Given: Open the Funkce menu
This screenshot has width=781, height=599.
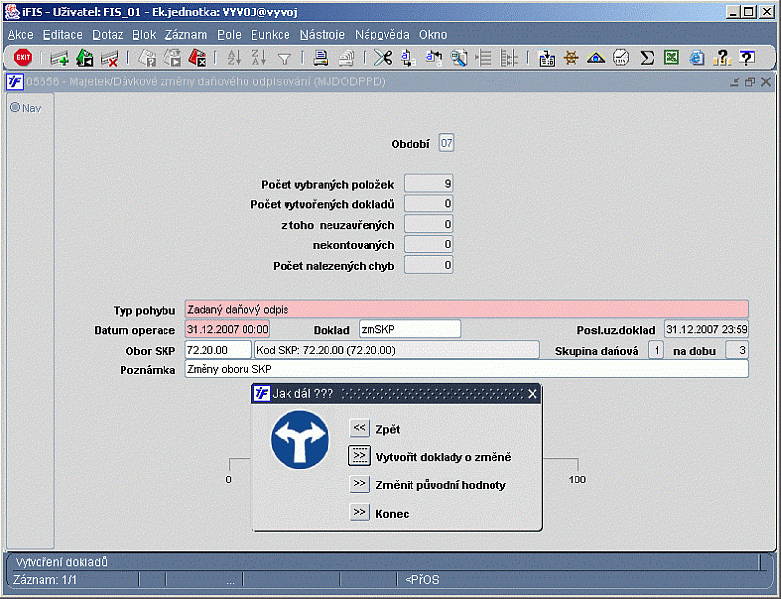Looking at the screenshot, I should coord(270,35).
